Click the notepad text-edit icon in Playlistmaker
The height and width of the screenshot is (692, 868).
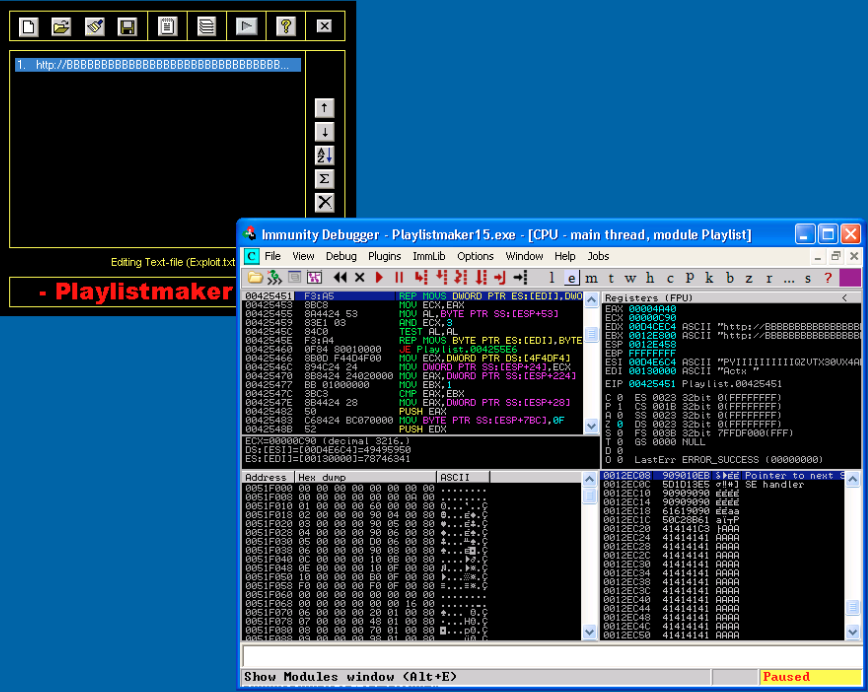point(167,26)
